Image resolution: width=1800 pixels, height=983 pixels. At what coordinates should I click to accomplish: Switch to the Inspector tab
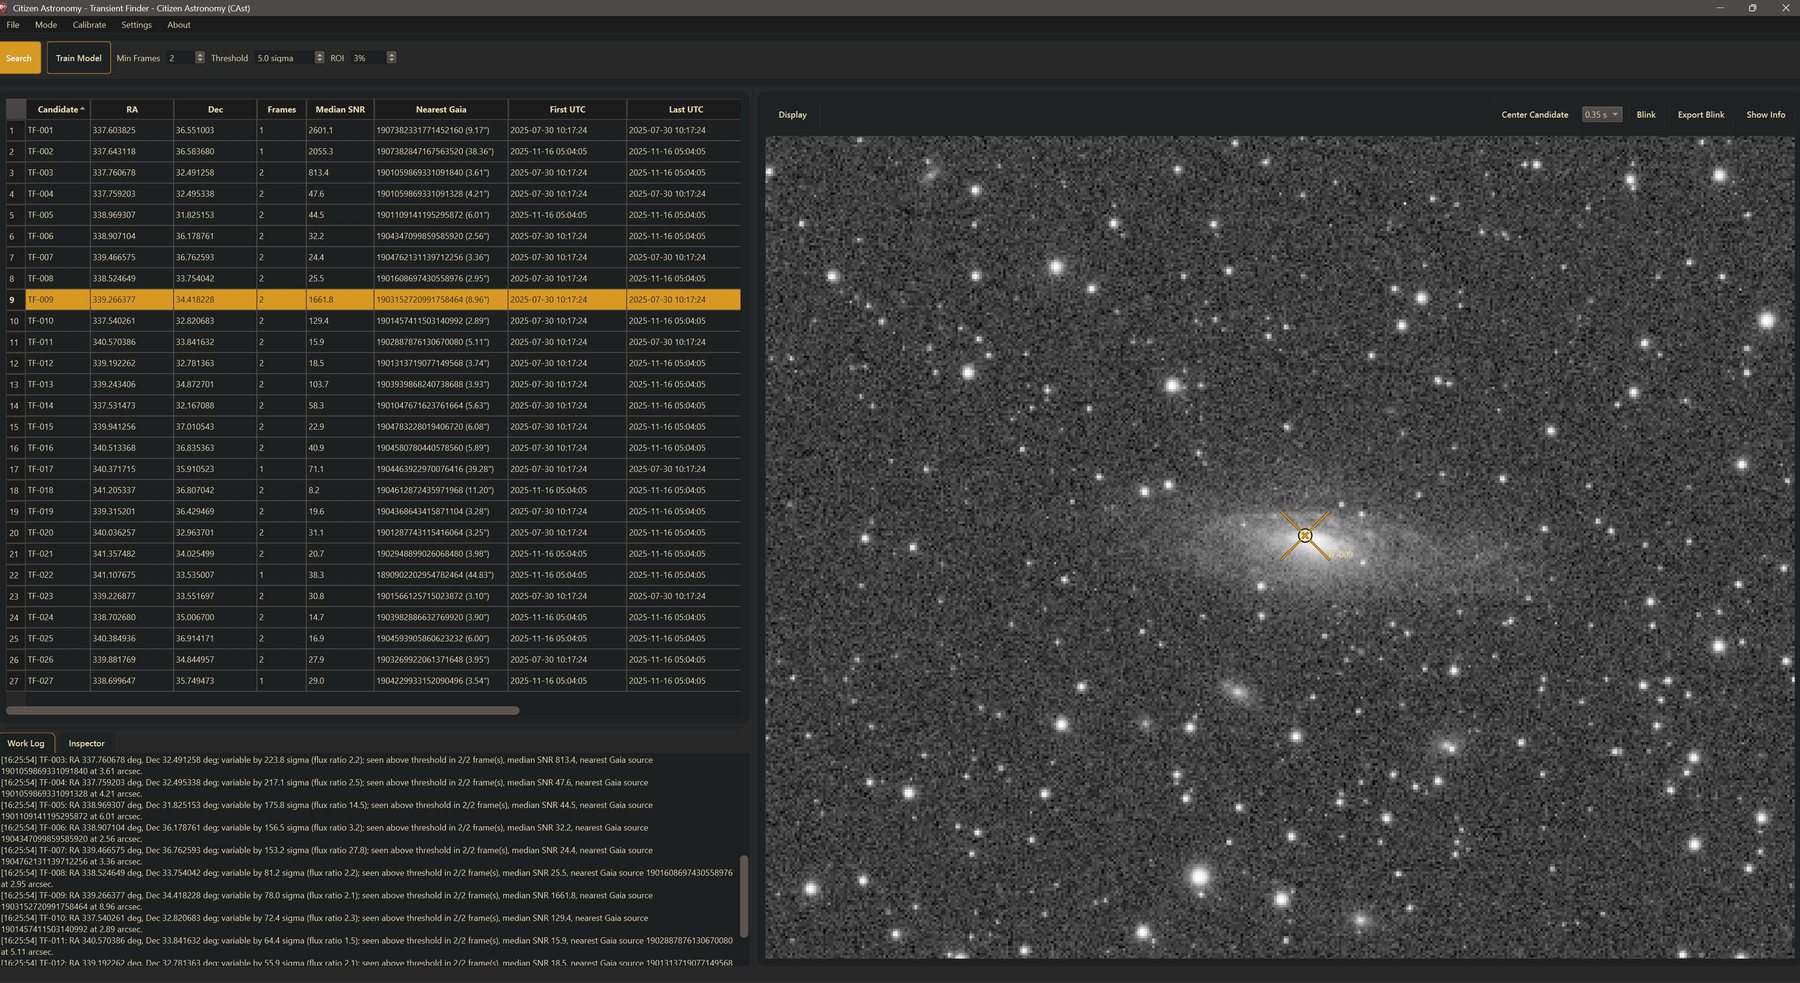[x=86, y=743]
